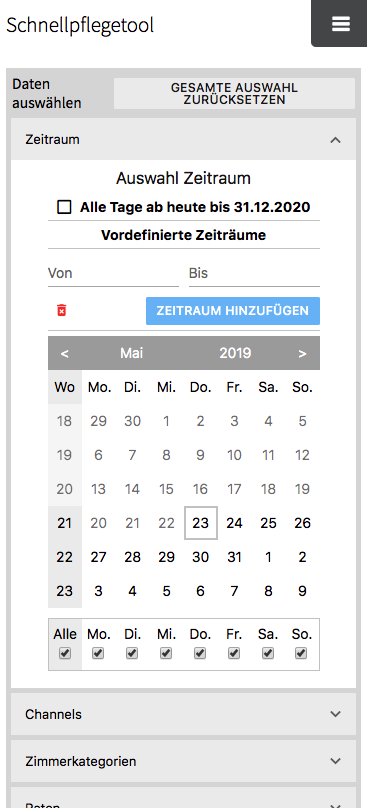The width and height of the screenshot is (367, 808).
Task: Uncheck the Sa. weekday checkbox
Action: click(x=268, y=653)
